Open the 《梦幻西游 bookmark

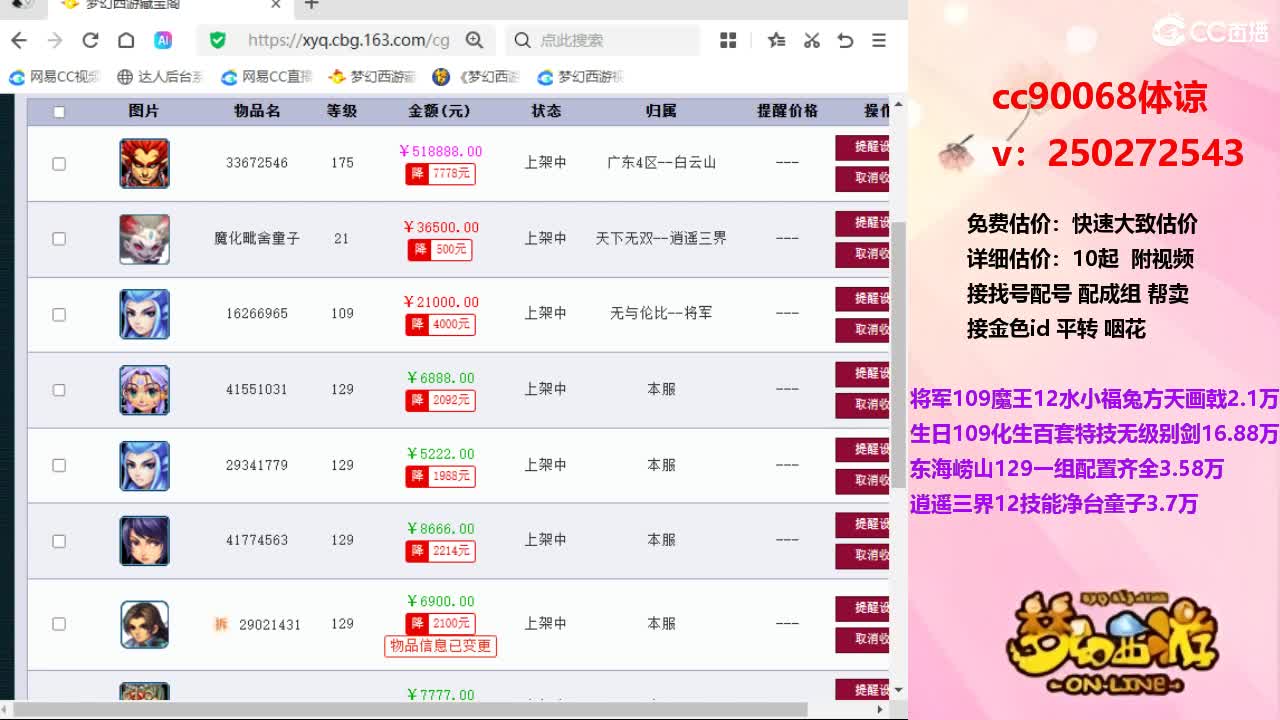476,77
